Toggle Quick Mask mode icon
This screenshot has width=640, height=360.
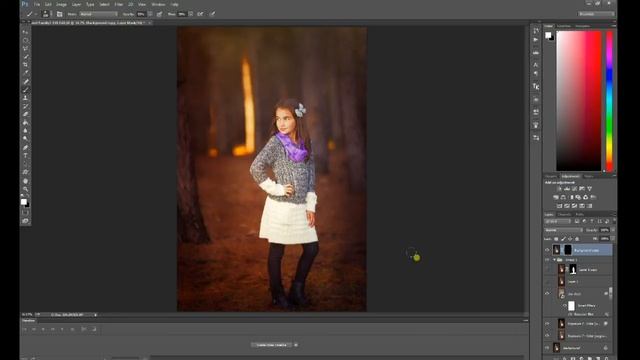(x=25, y=212)
